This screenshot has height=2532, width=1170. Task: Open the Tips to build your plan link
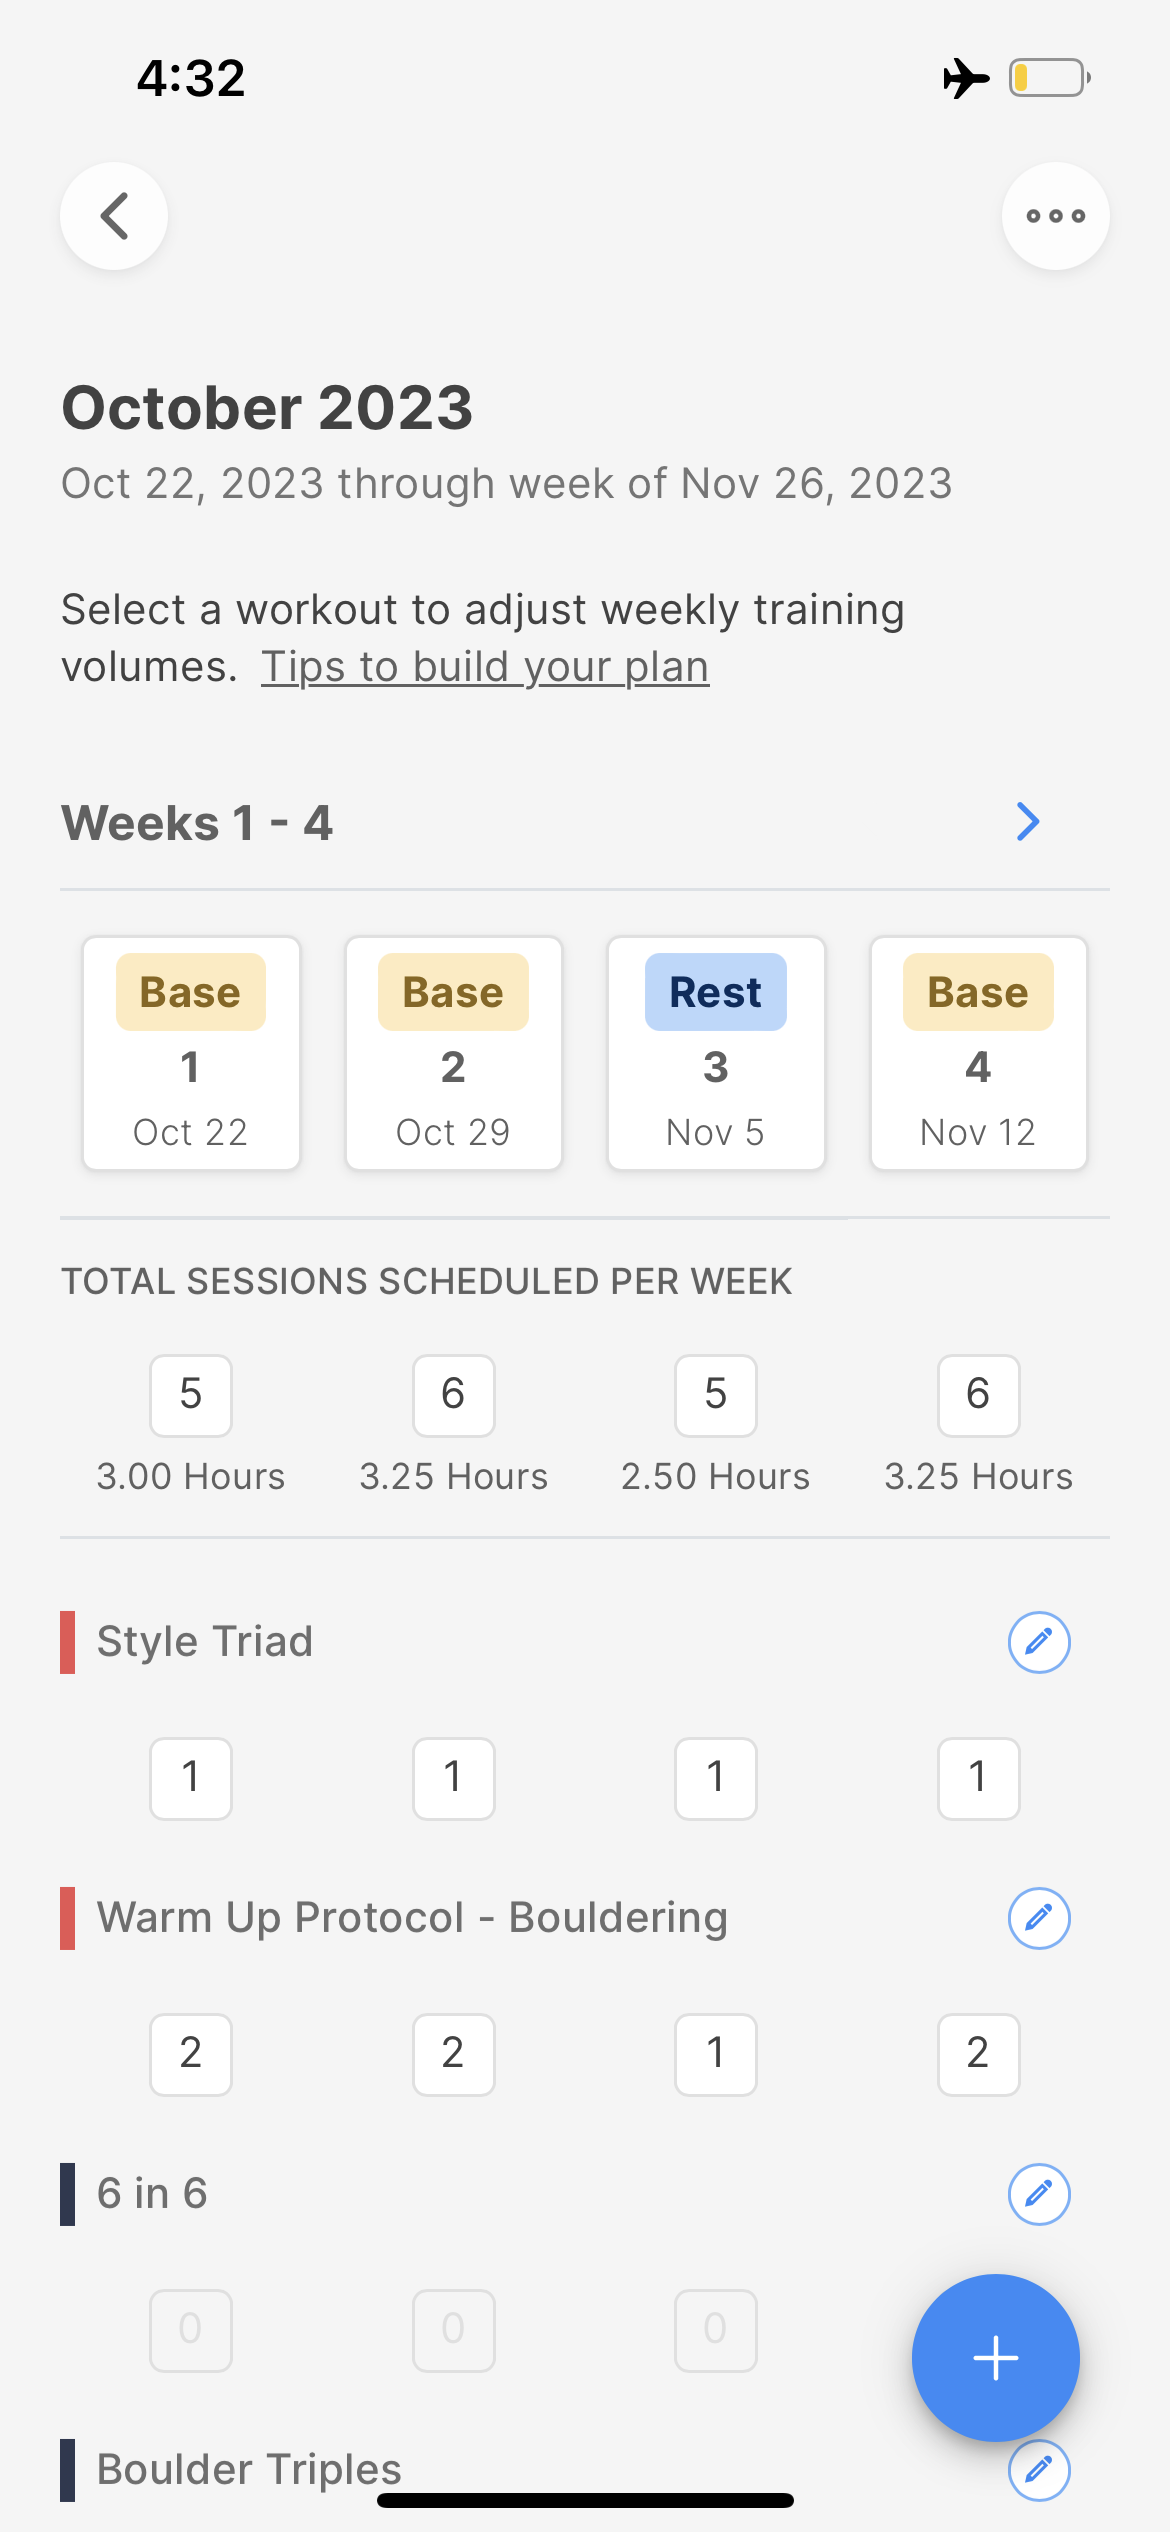[x=485, y=667]
